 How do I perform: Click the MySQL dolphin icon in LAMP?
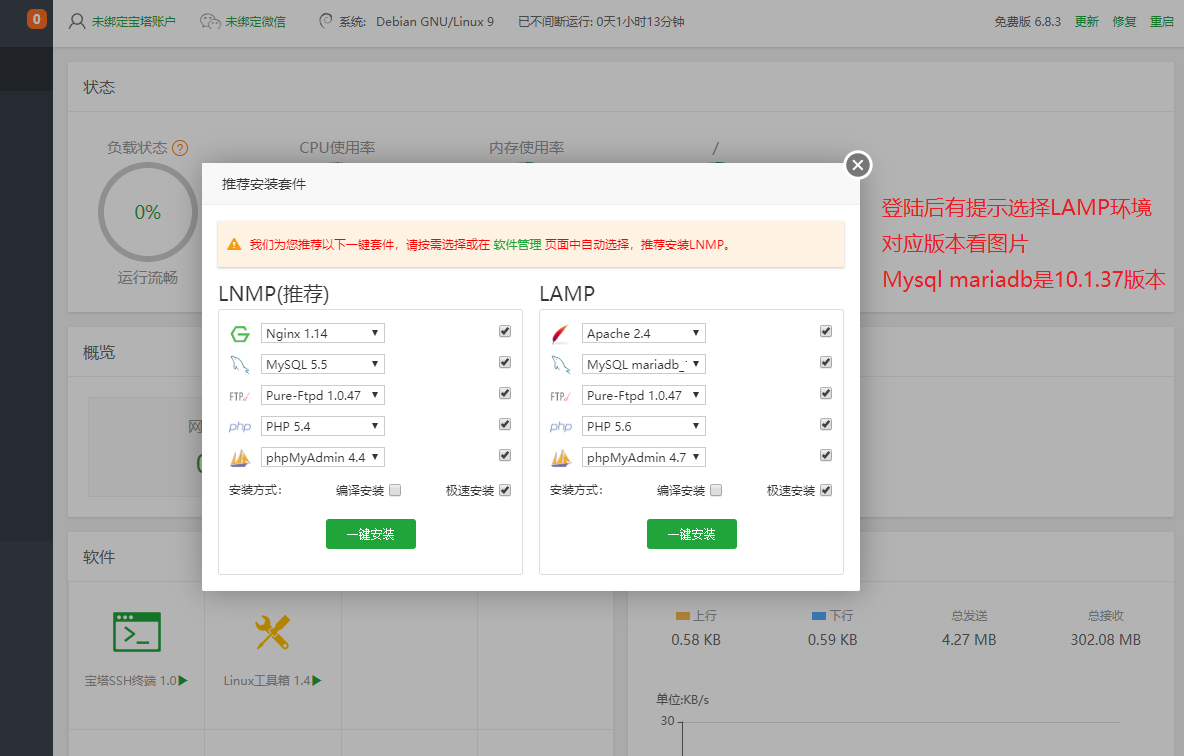(561, 365)
